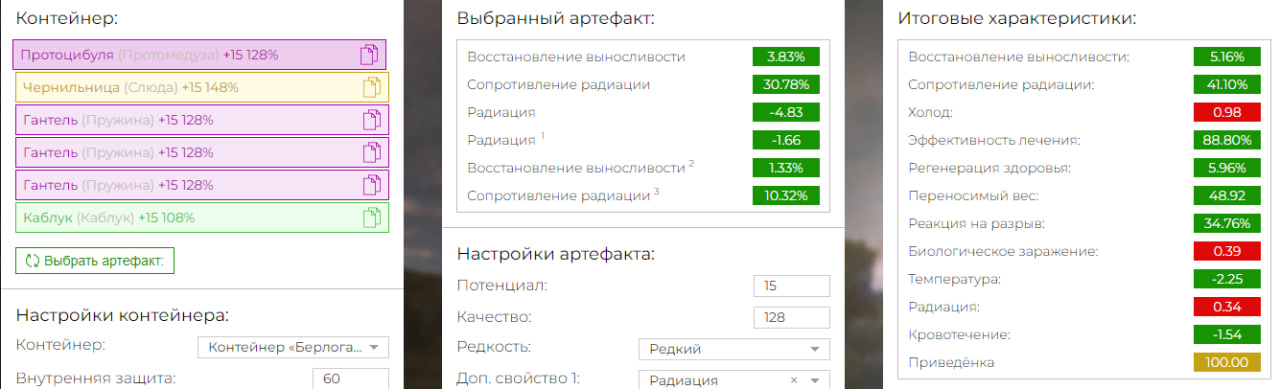Clear the Радиация selection with the x icon
Image resolution: width=1280 pixels, height=389 pixels.
[792, 380]
